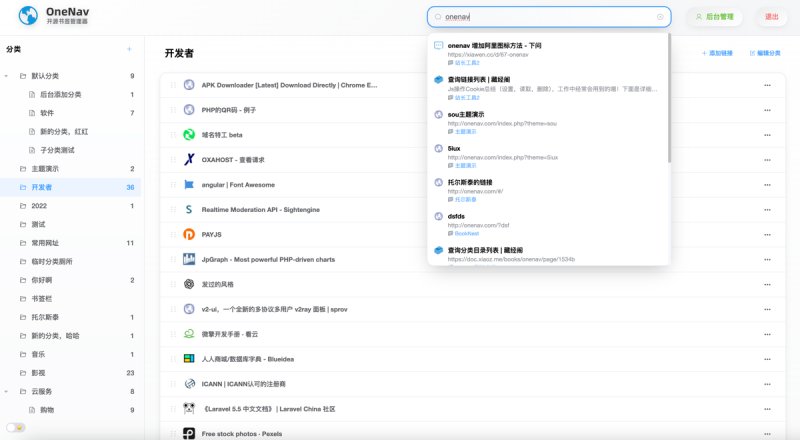Screen dimensions: 800x440
Task: Open the 音乐 category
Action: 38,354
